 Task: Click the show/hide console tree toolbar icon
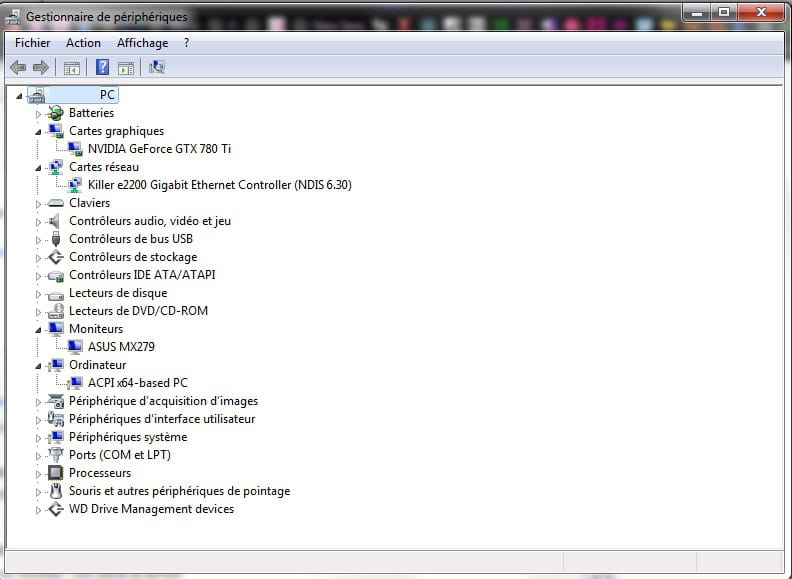click(72, 68)
